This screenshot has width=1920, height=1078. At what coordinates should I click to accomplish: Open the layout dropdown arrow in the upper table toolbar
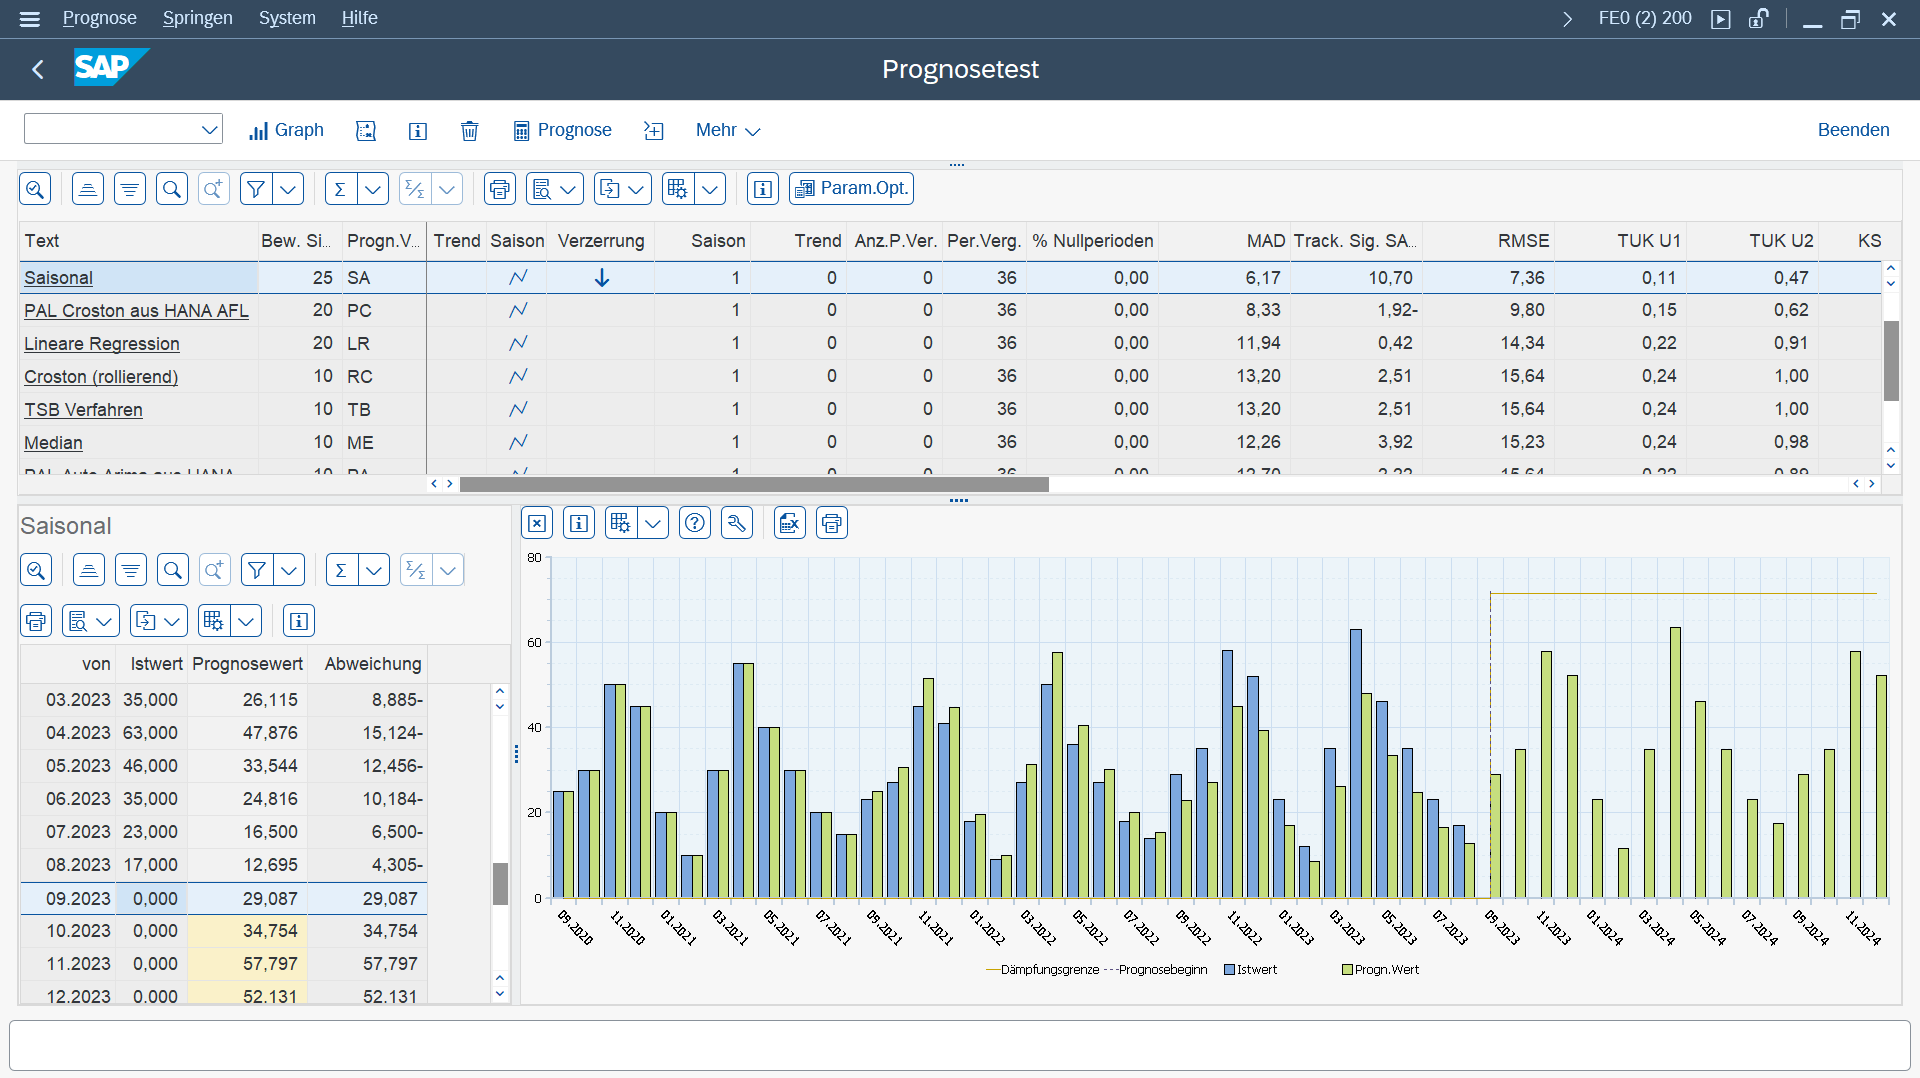(709, 188)
